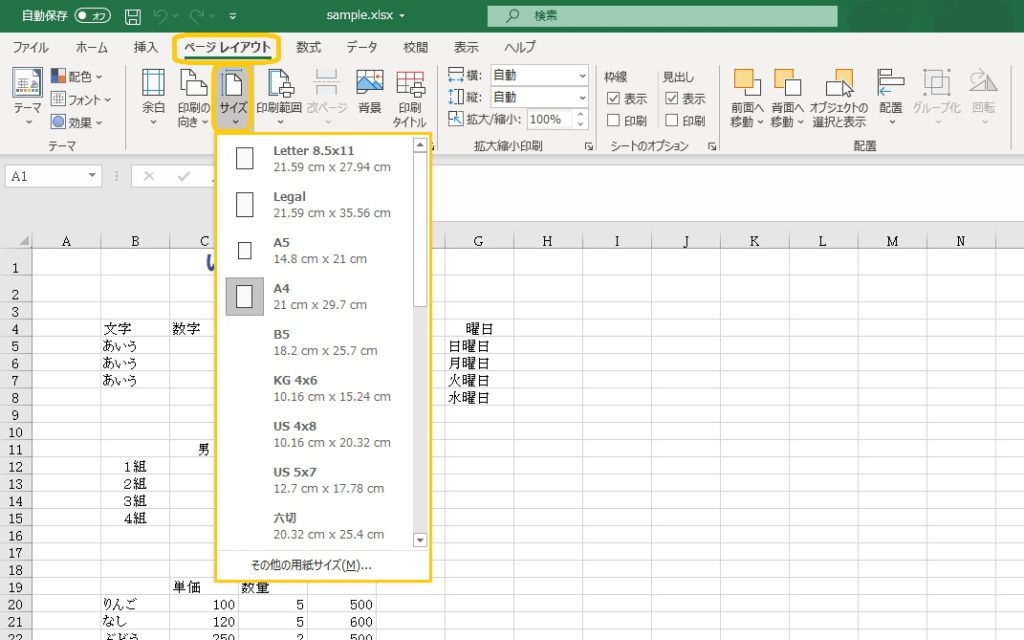Switch to the 数式 tab

click(308, 47)
